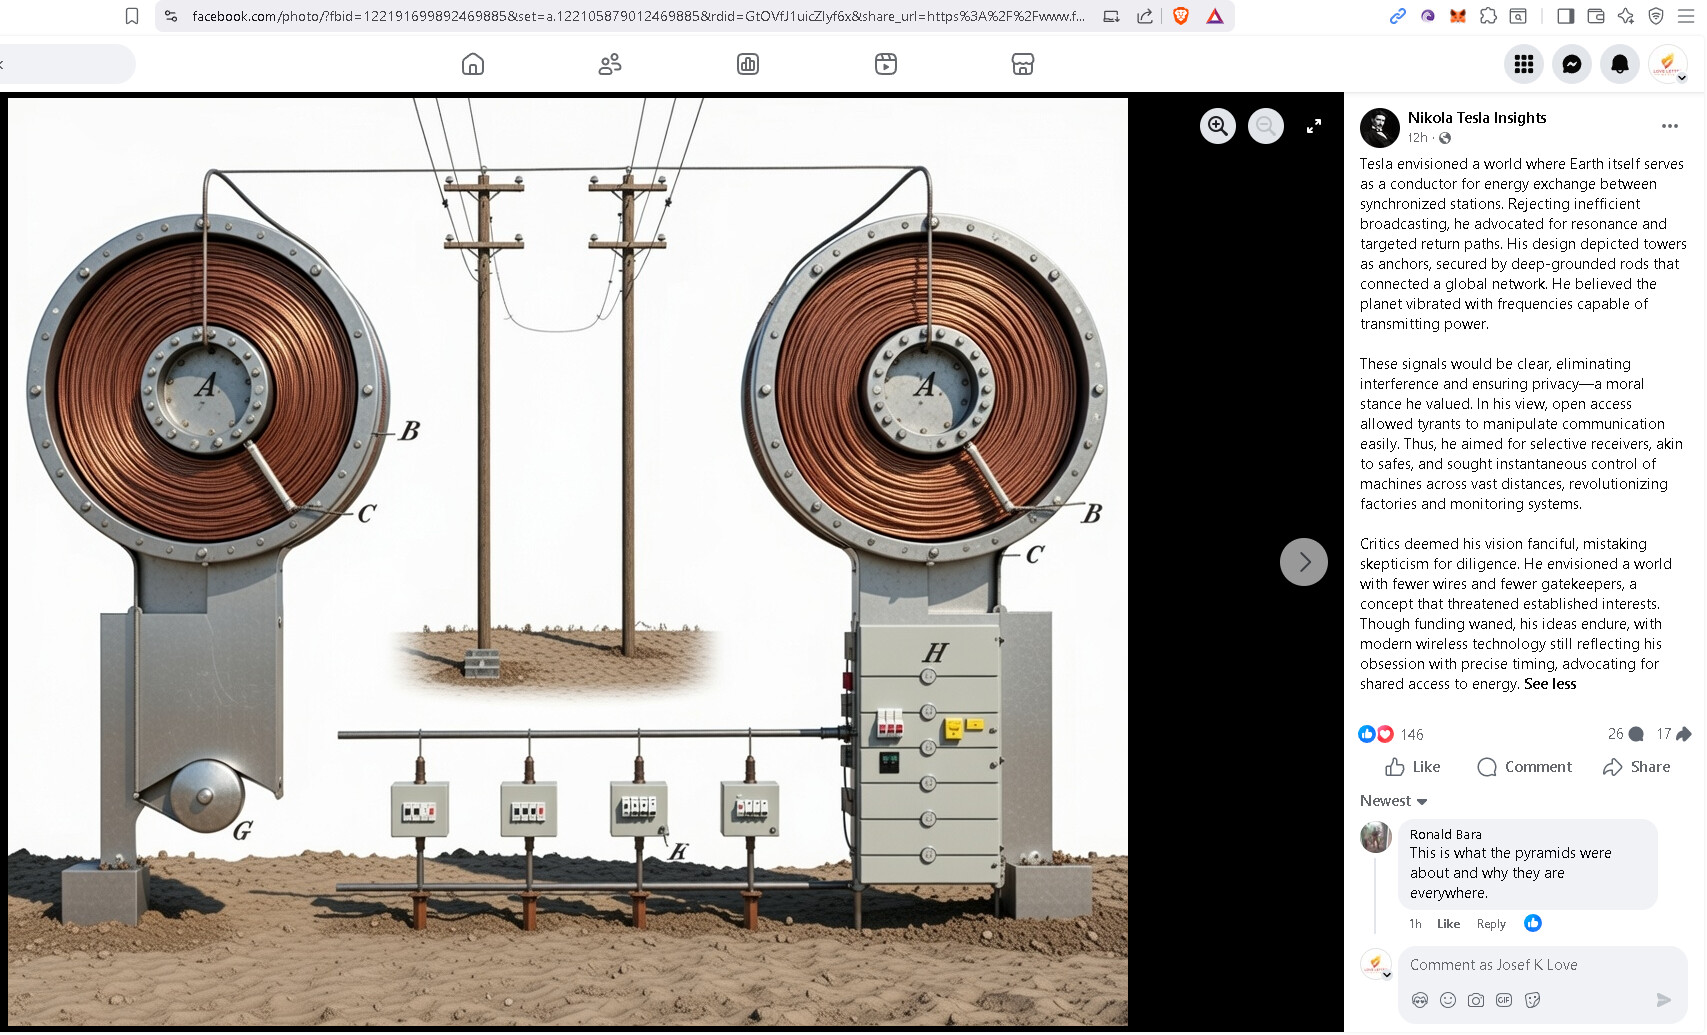This screenshot has height=1035, width=1707.
Task: Expand the Newest comment sort dropdown
Action: pyautogui.click(x=1393, y=801)
